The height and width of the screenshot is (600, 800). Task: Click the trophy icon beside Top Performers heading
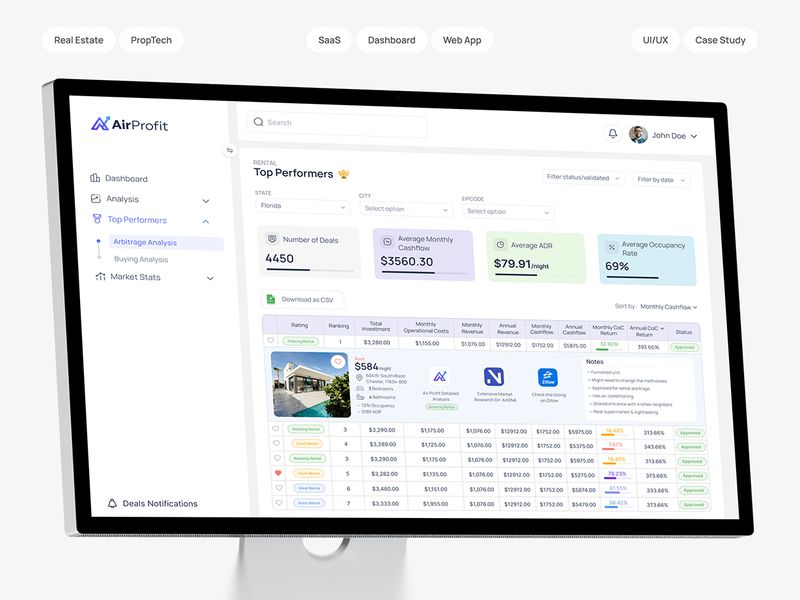[x=344, y=174]
